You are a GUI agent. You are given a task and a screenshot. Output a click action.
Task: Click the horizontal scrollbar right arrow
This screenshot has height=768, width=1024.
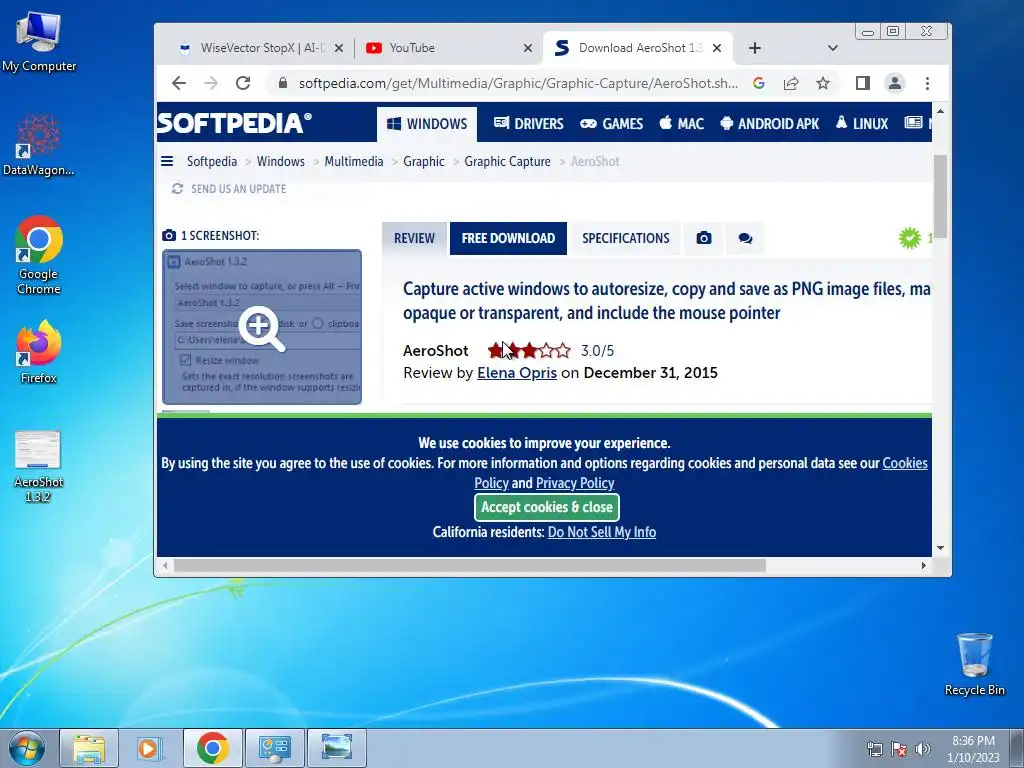923,566
